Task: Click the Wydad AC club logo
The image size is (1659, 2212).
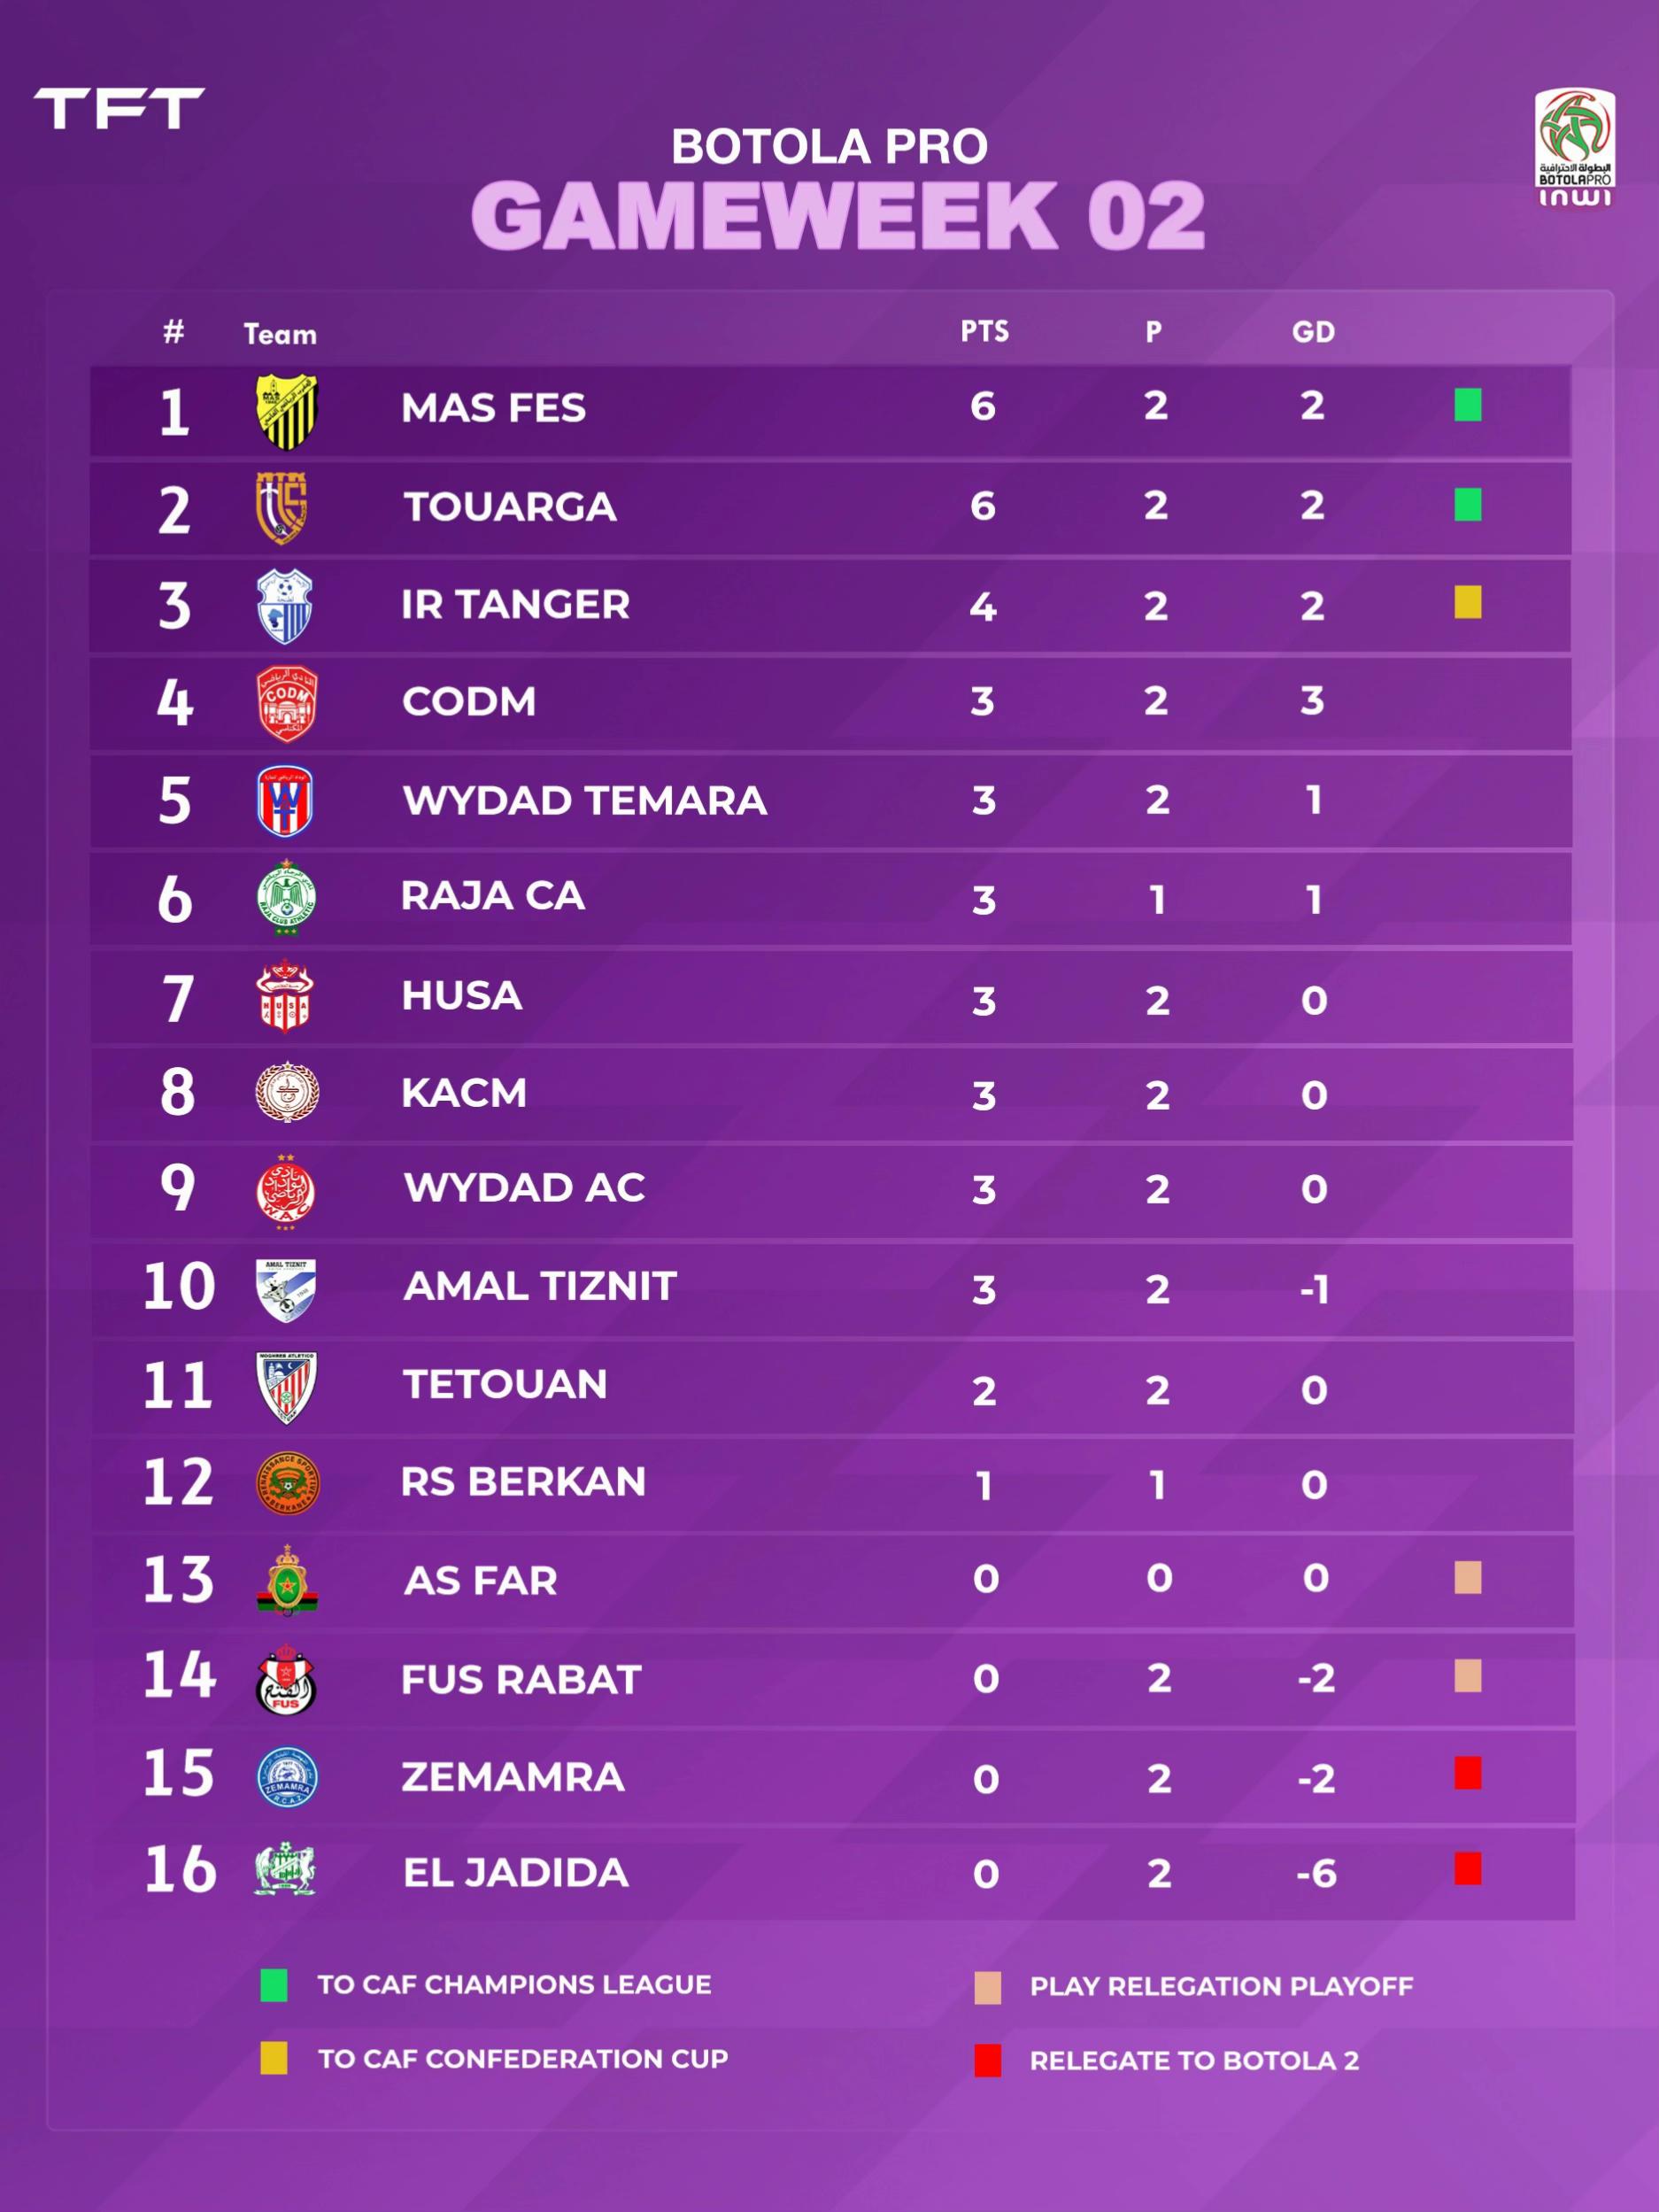Action: coord(286,1192)
